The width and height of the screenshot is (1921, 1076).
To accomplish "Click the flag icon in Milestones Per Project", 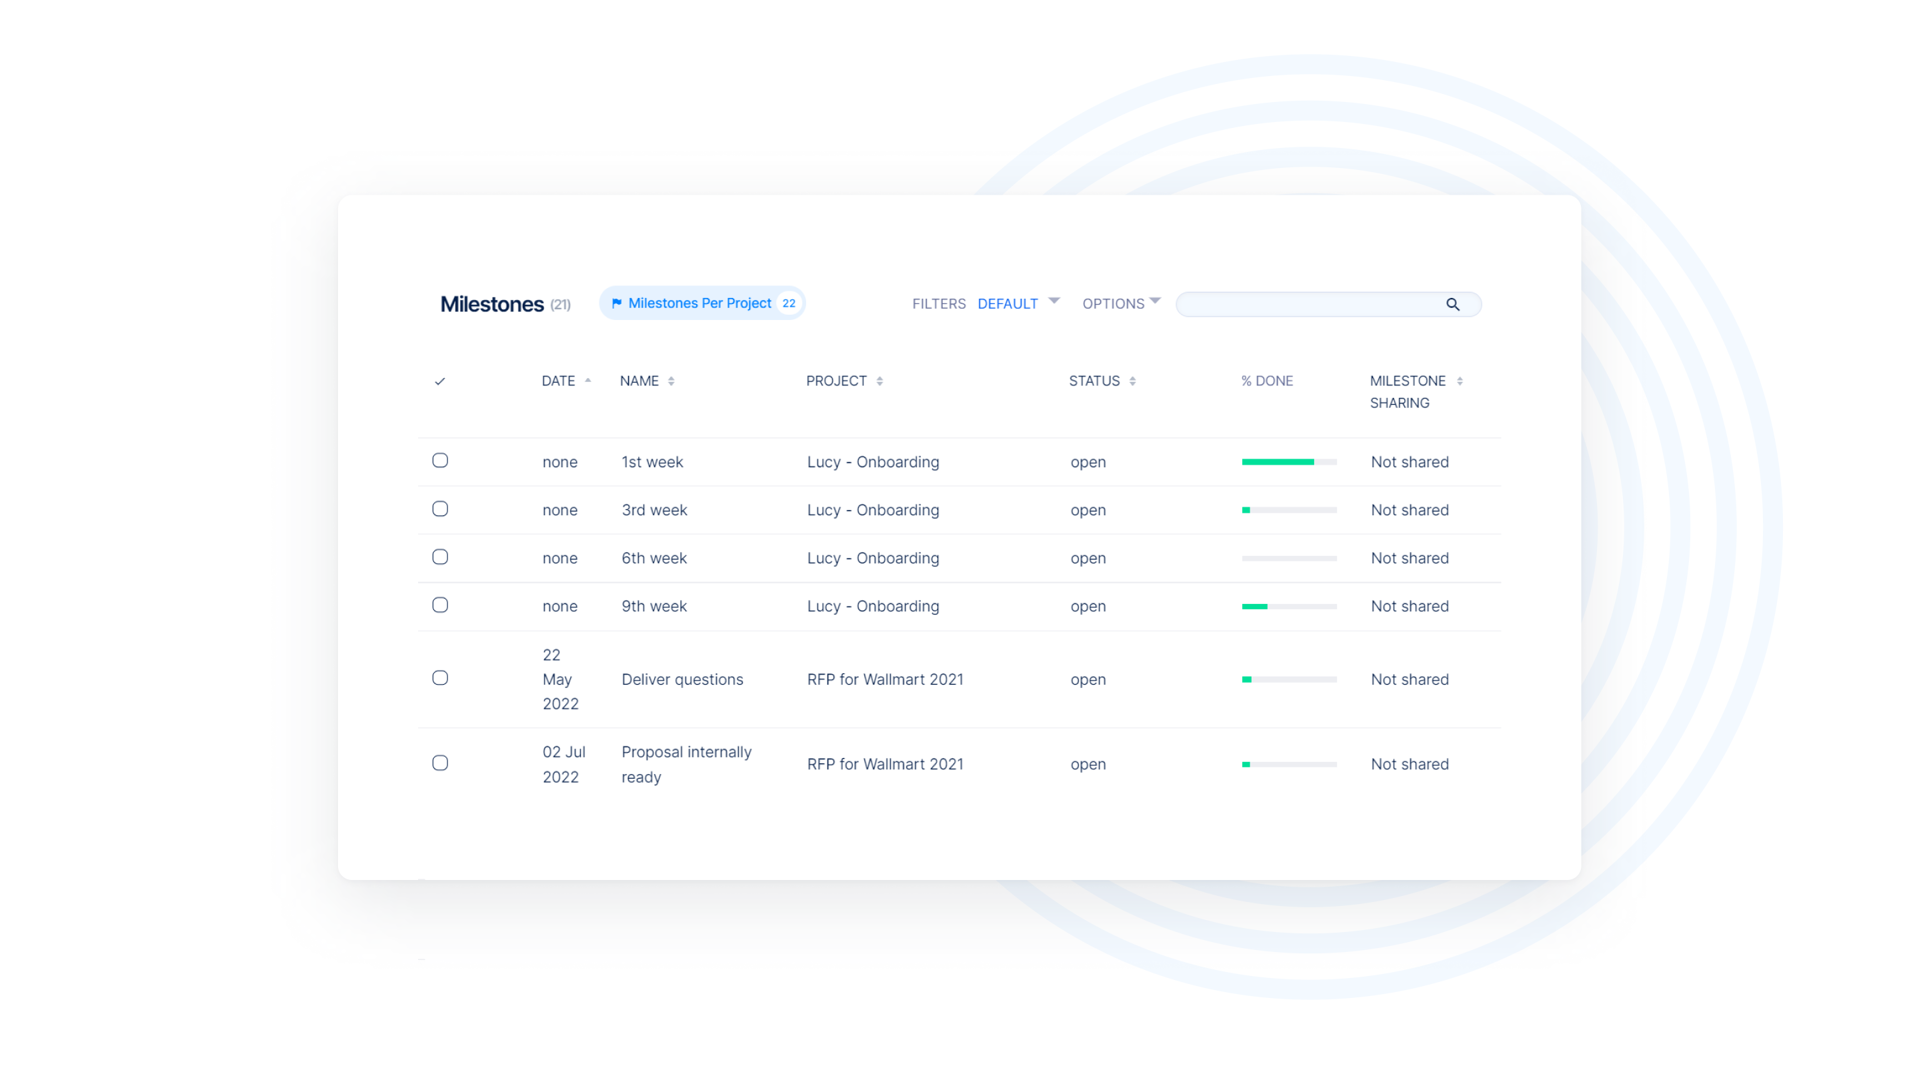I will [x=616, y=304].
